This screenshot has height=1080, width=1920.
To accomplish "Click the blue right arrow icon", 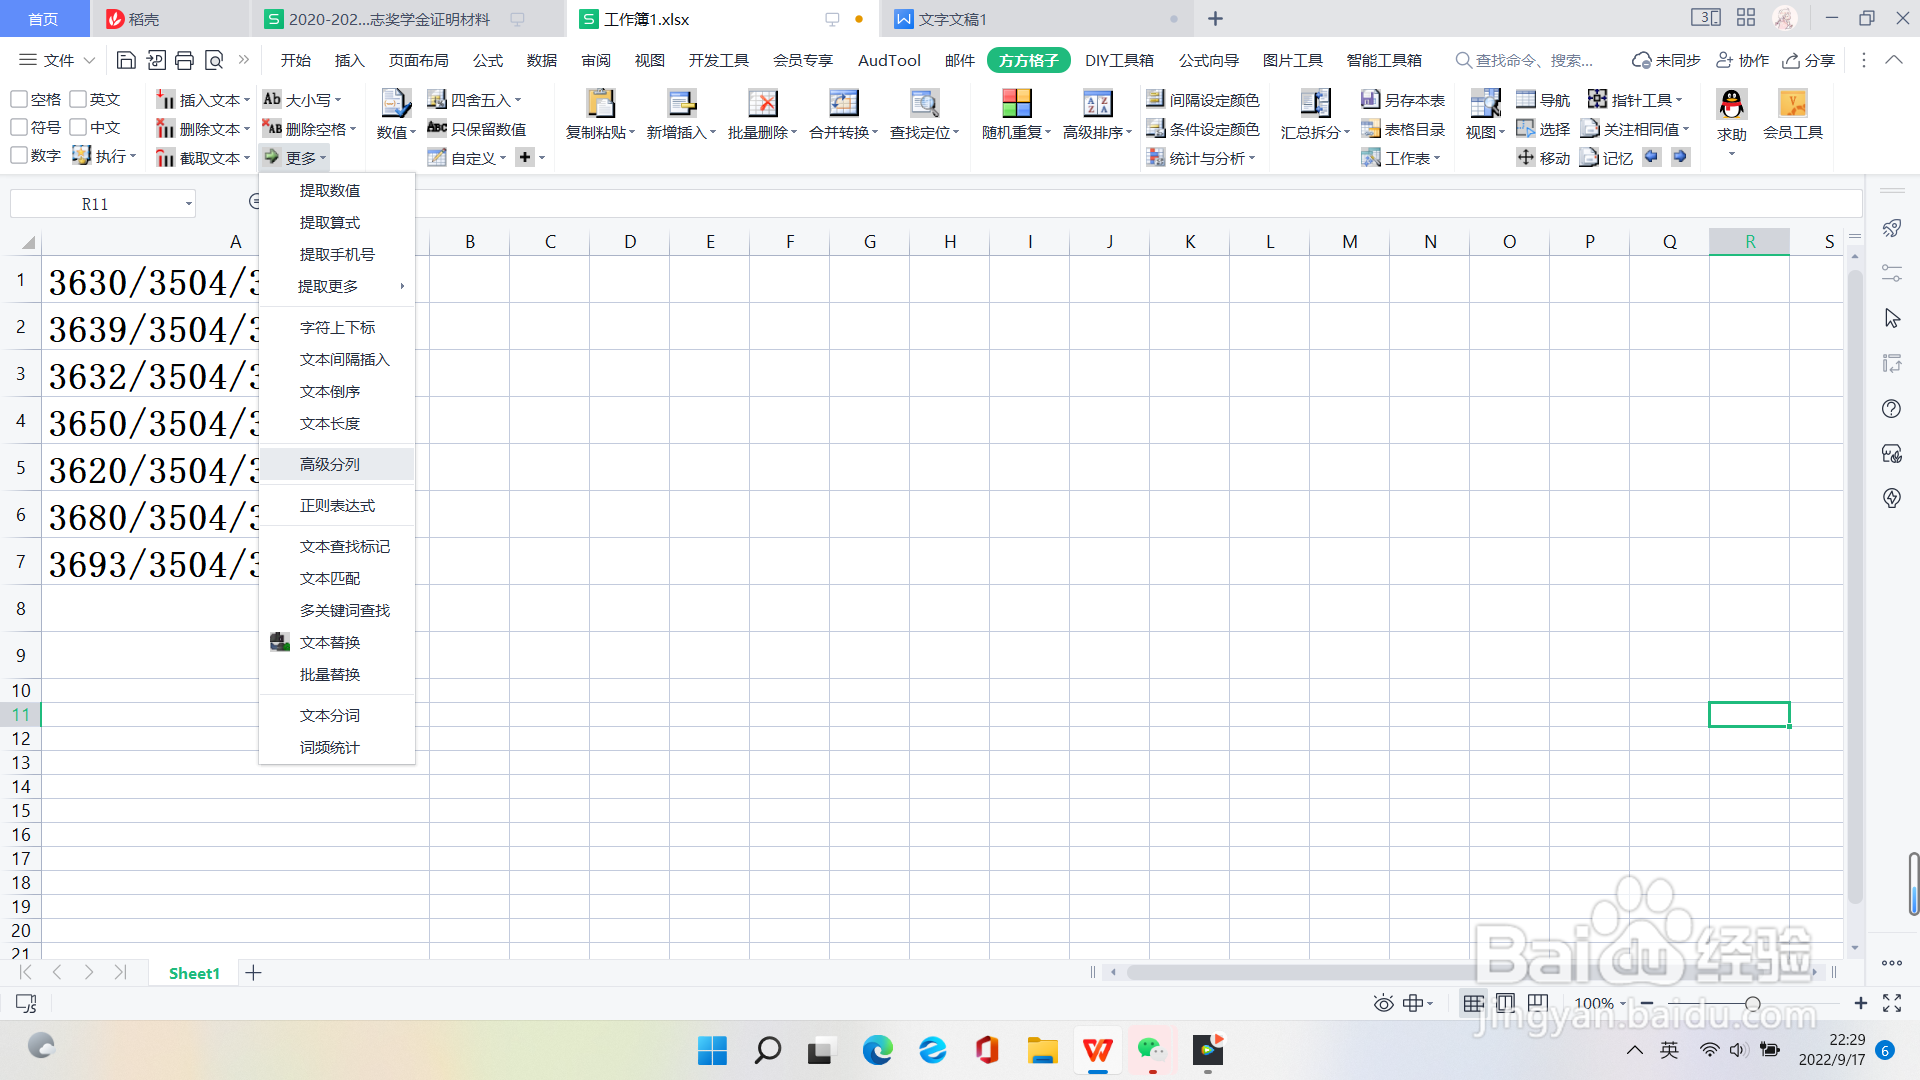I will click(x=1679, y=157).
